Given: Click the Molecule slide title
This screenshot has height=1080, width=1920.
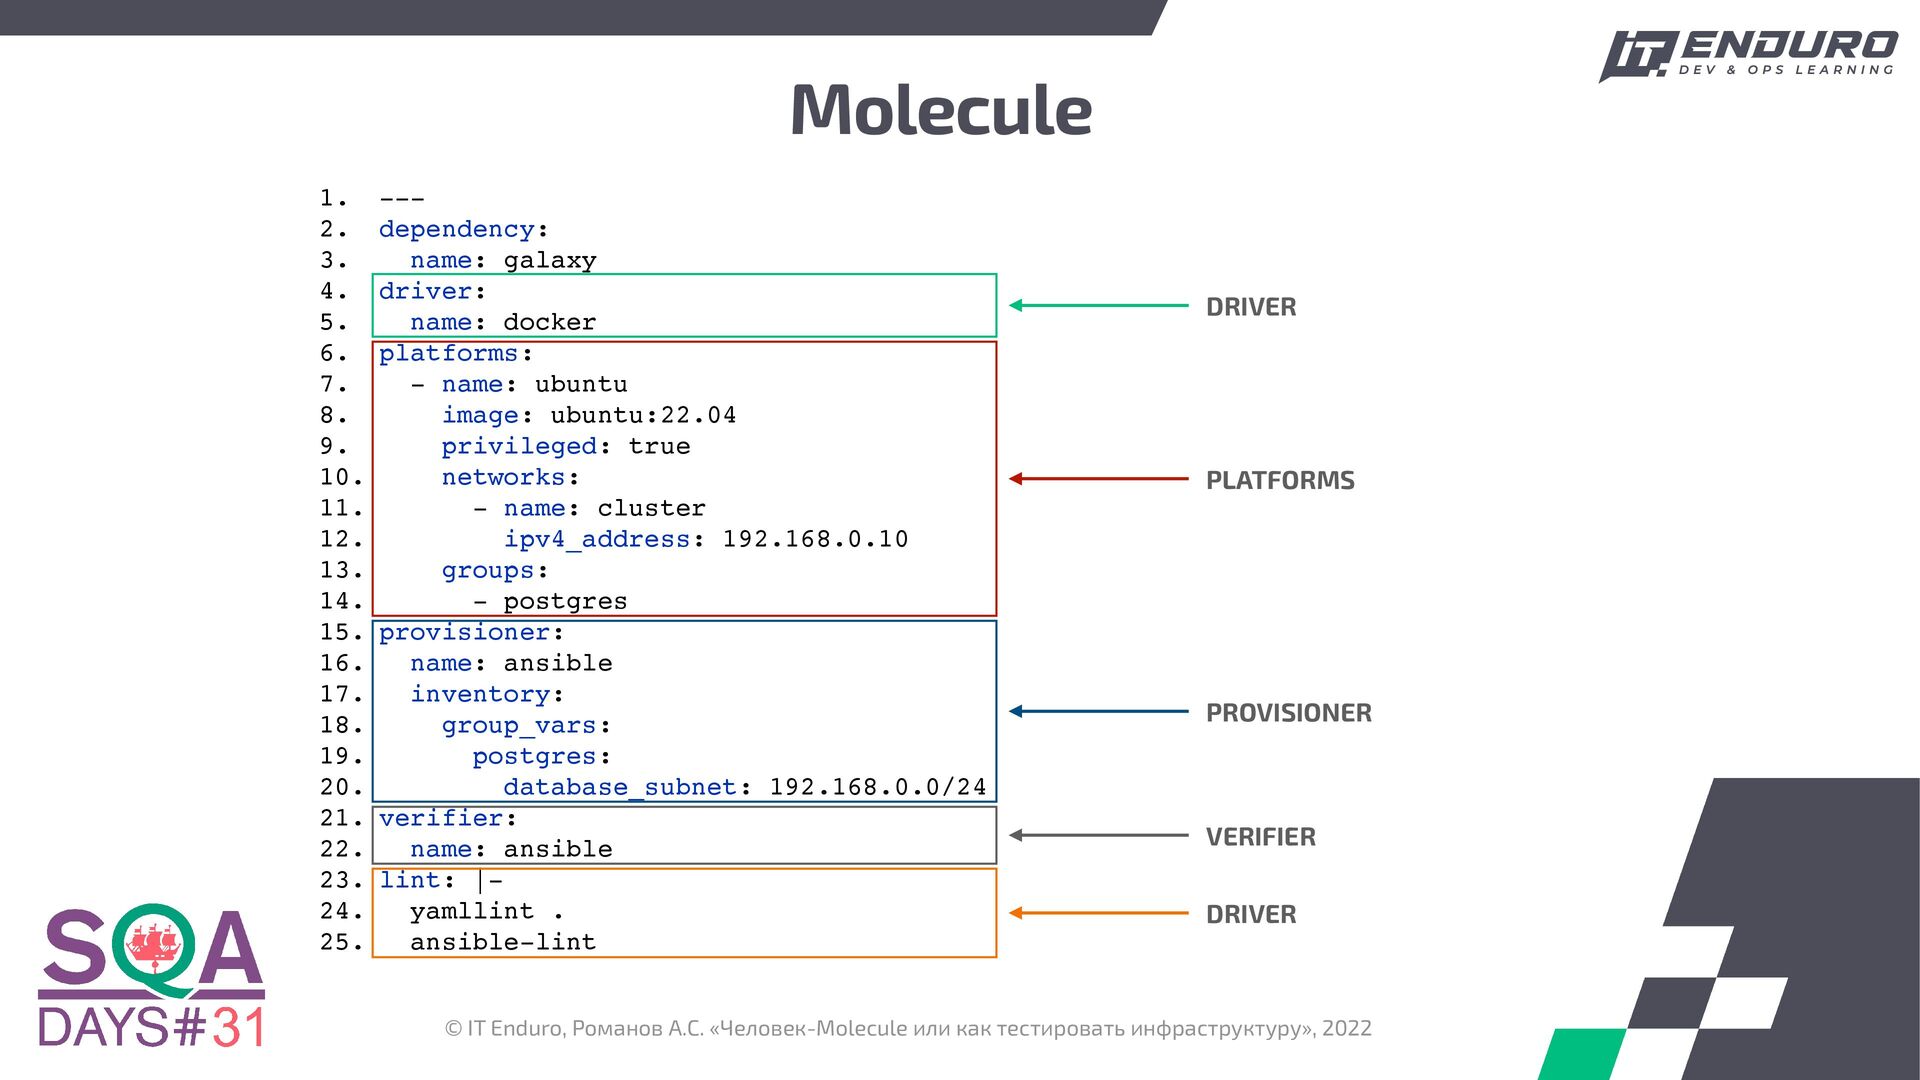Looking at the screenshot, I should 941,109.
